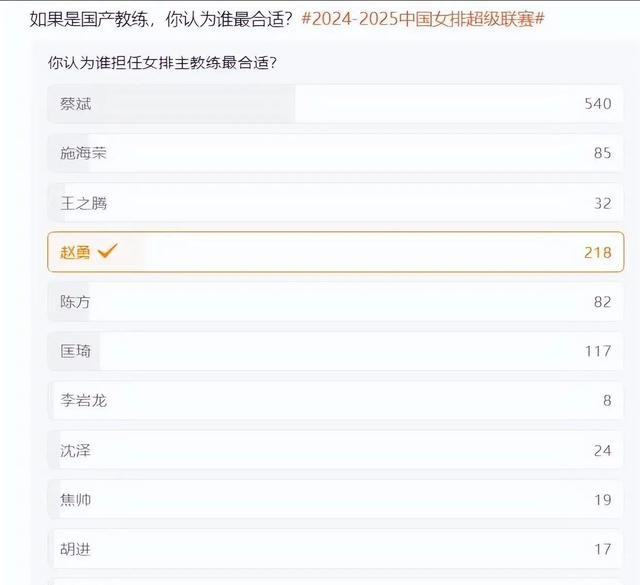Click the 540 vote count for 蔡斌
Screen dimensions: 640x585
(597, 104)
